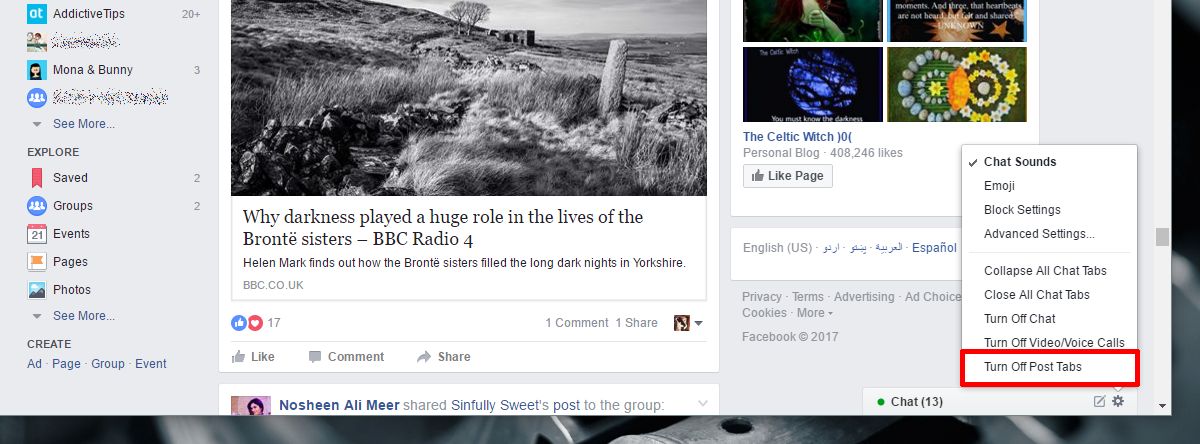Open Saved bookmark icon in Explore
The image size is (1200, 444).
[36, 178]
